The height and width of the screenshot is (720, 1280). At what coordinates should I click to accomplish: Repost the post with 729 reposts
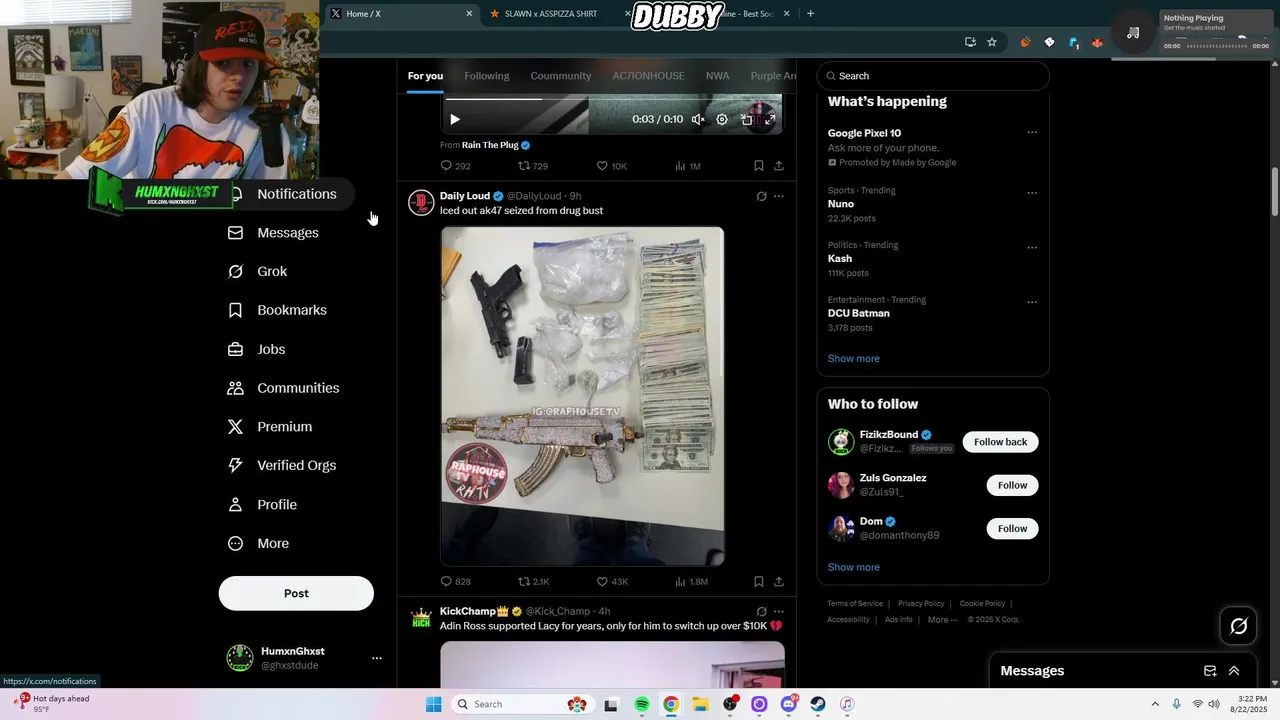(533, 166)
